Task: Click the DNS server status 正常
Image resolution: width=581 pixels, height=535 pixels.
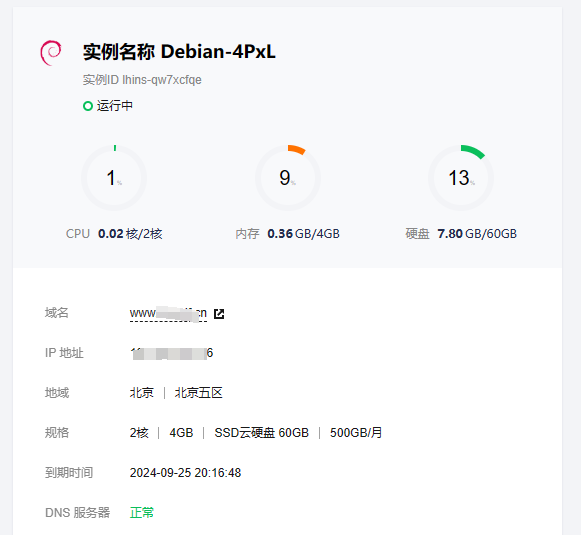Action: [x=142, y=512]
